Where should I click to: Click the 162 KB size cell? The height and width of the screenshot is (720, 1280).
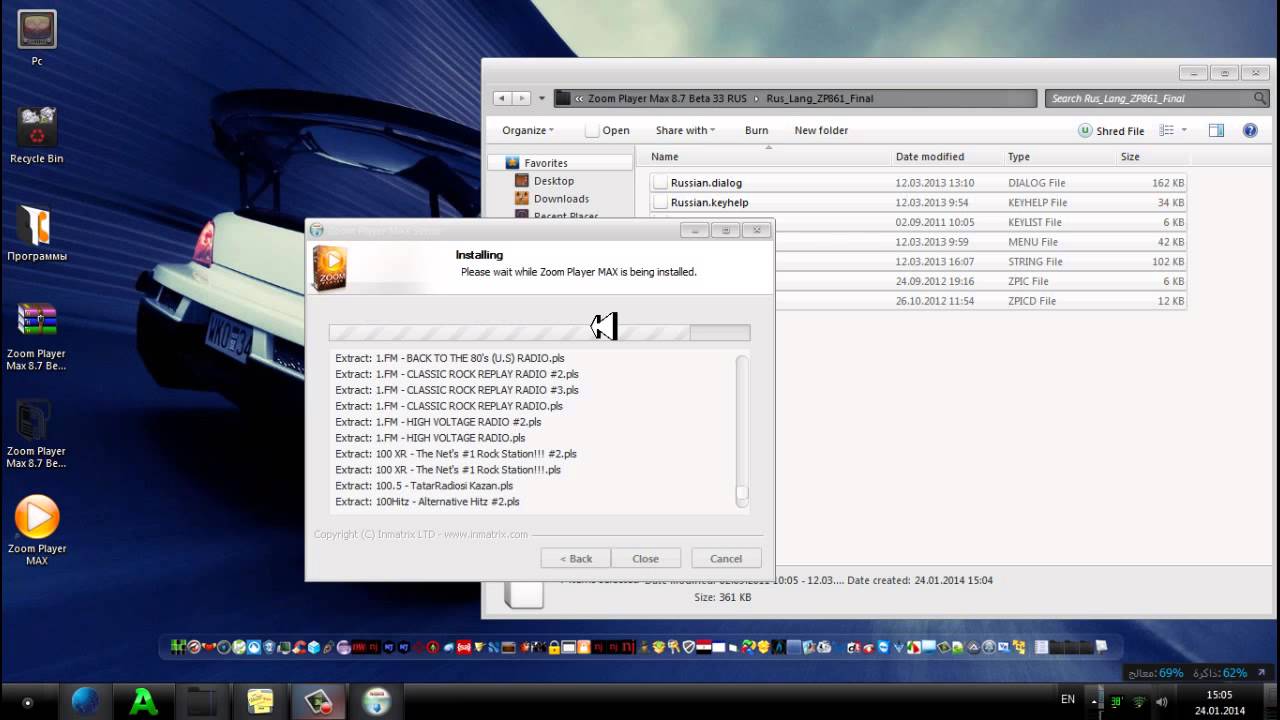[1168, 183]
